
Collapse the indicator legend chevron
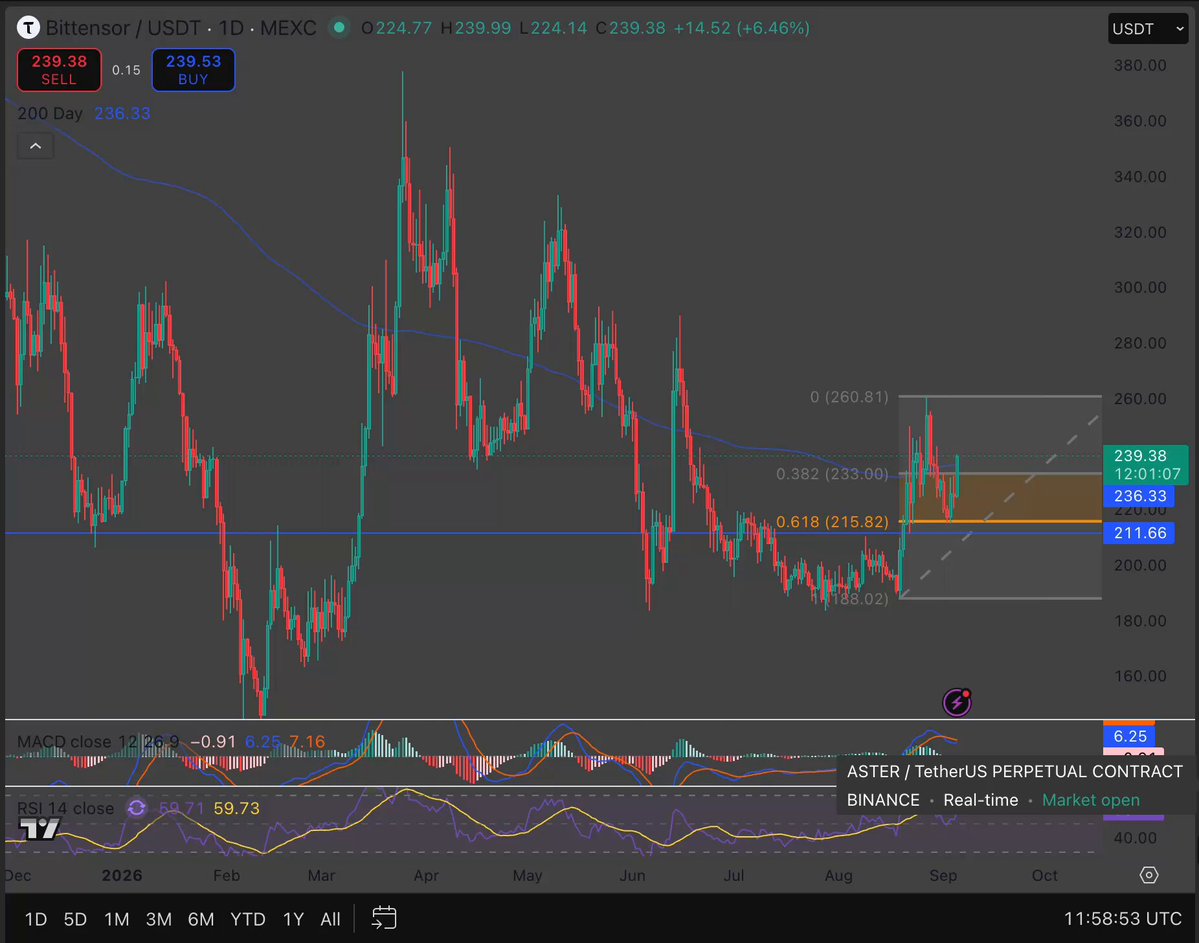pyautogui.click(x=35, y=146)
